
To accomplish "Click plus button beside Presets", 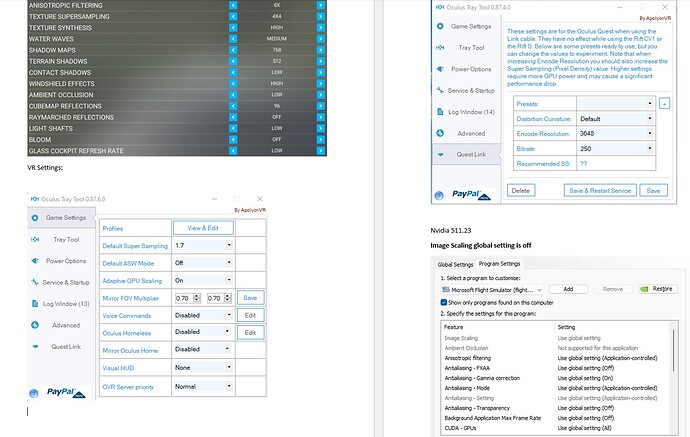I will (x=664, y=104).
